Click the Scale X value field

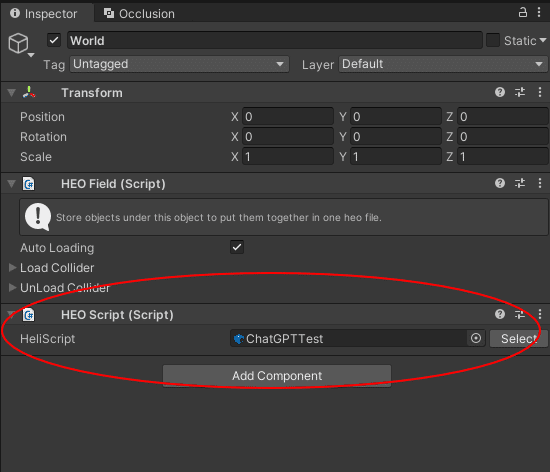(288, 157)
